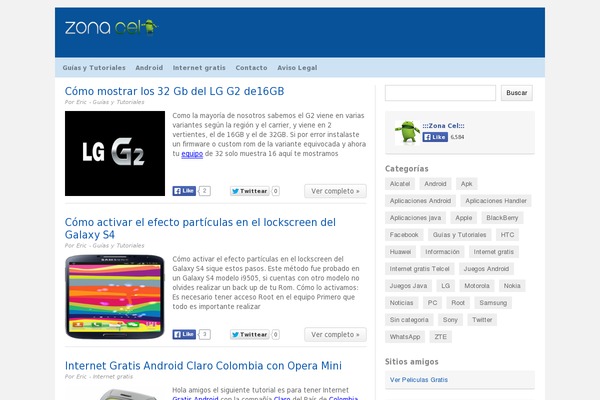Select the Facebook category tag
The width and height of the screenshot is (600, 400).
[404, 235]
